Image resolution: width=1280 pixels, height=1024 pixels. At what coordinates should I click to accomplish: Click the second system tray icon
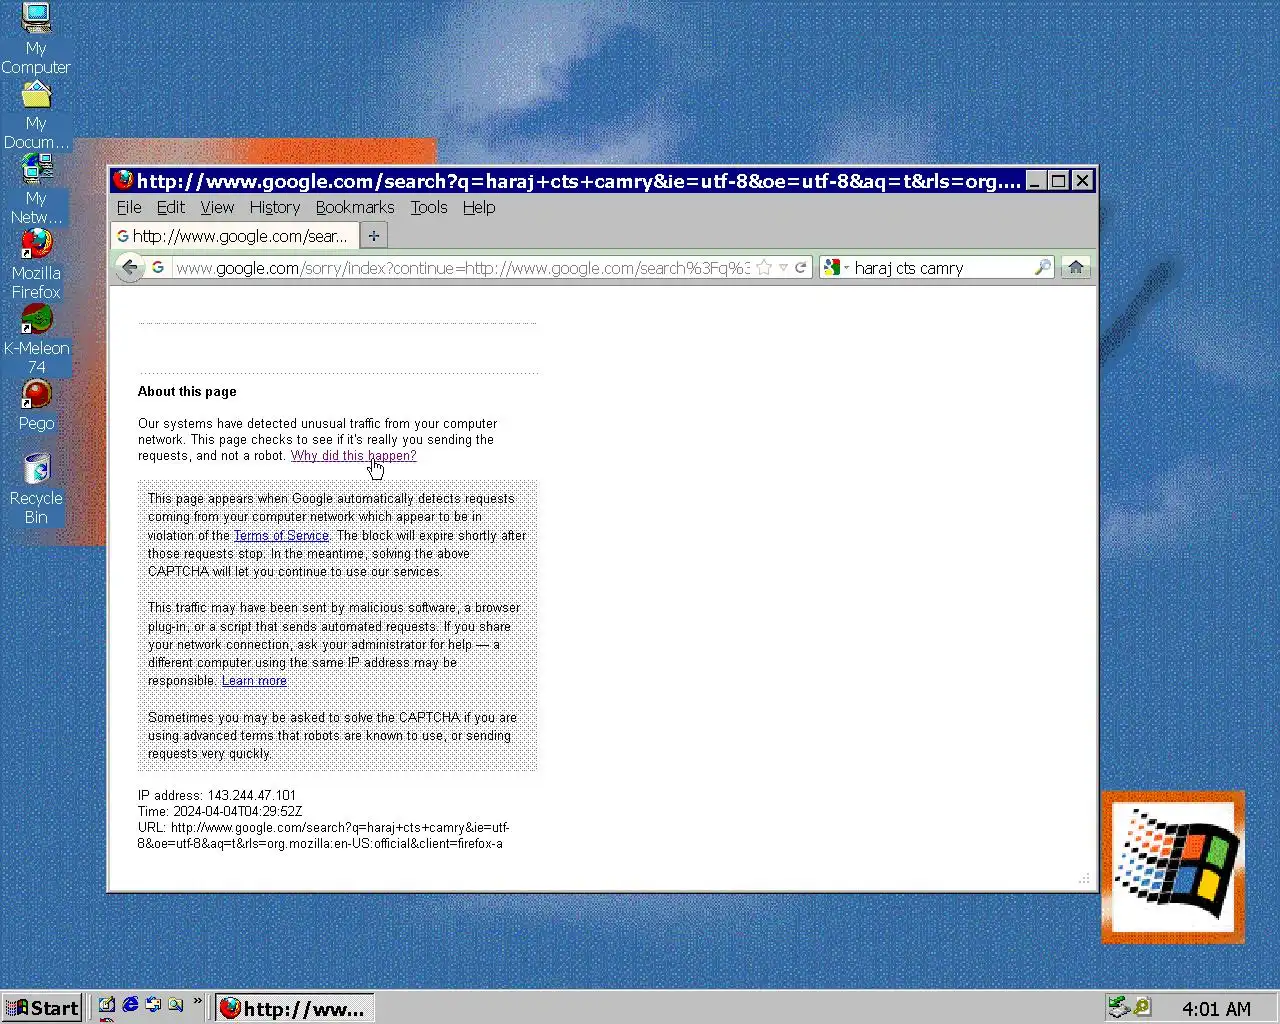tap(1142, 1007)
